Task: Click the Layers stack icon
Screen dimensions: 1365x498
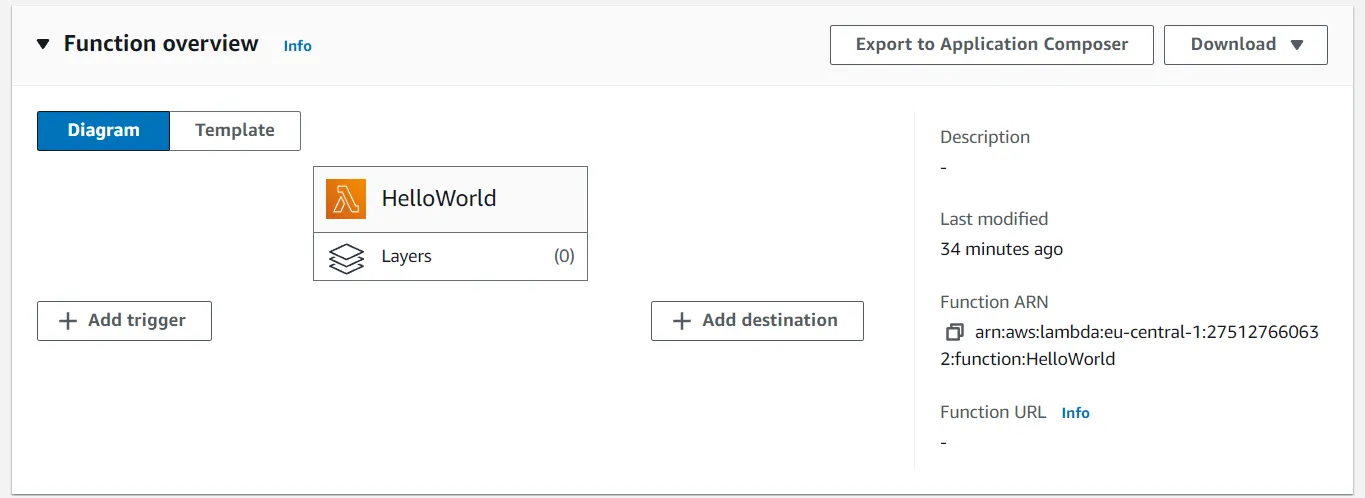Action: (x=346, y=257)
